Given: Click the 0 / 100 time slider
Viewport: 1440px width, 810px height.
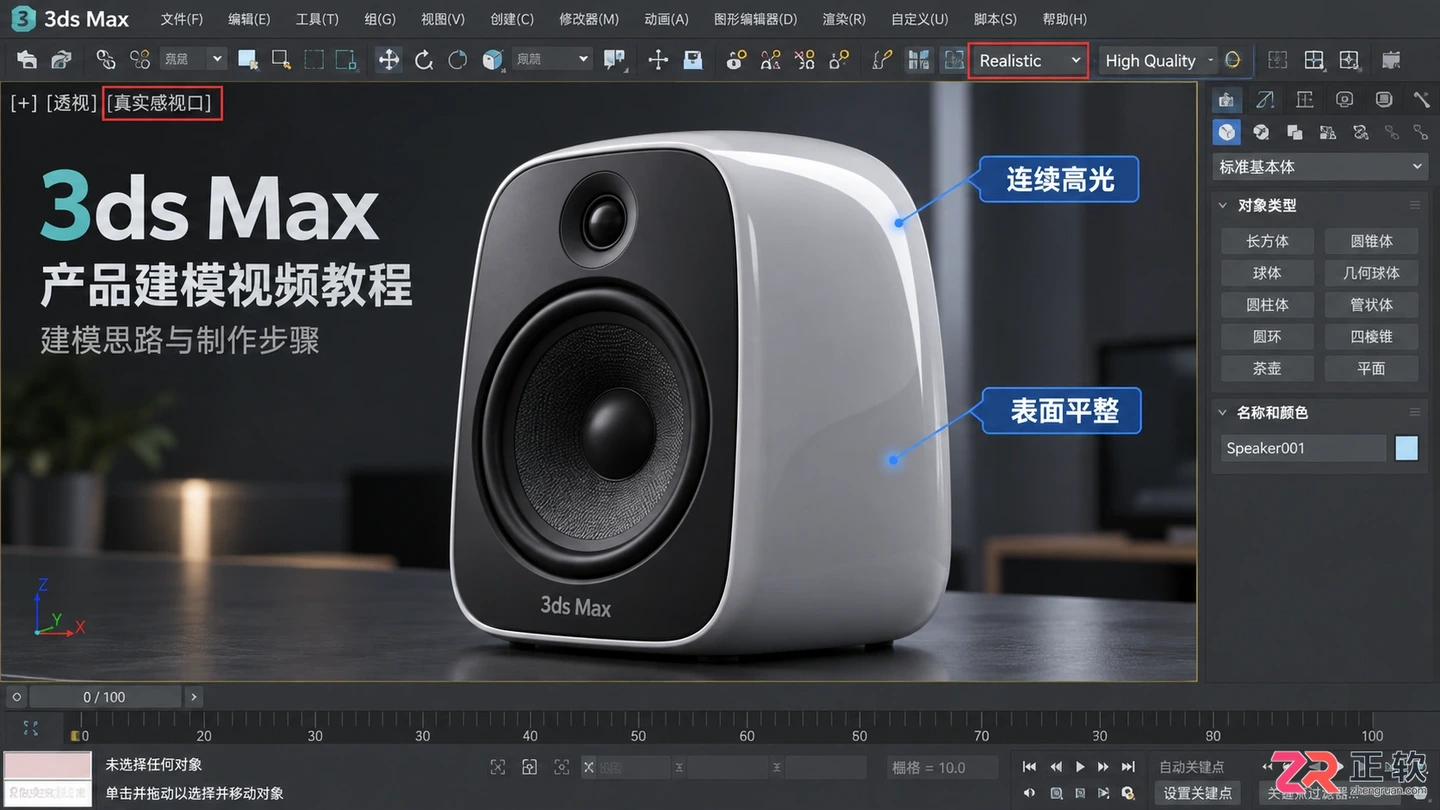Looking at the screenshot, I should [105, 697].
